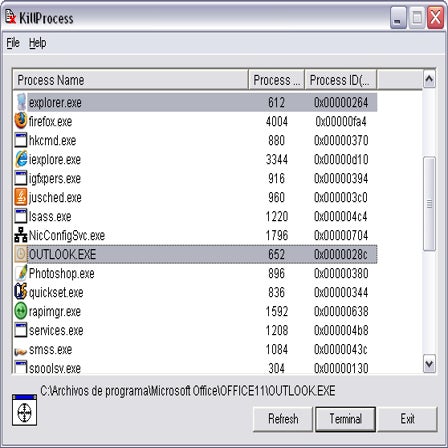Click the window icon next to lsass.exe
The height and width of the screenshot is (448, 448).
point(21,216)
